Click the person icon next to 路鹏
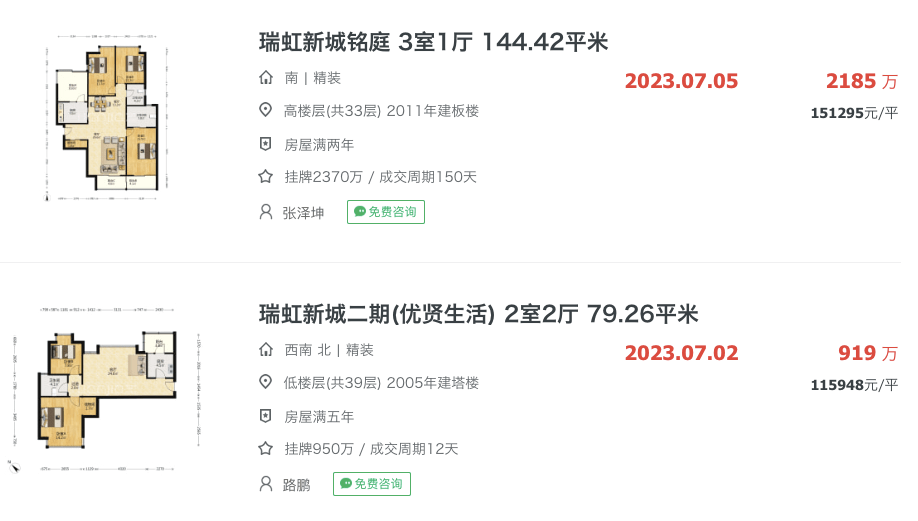Image resolution: width=918 pixels, height=521 pixels. pyautogui.click(x=266, y=484)
